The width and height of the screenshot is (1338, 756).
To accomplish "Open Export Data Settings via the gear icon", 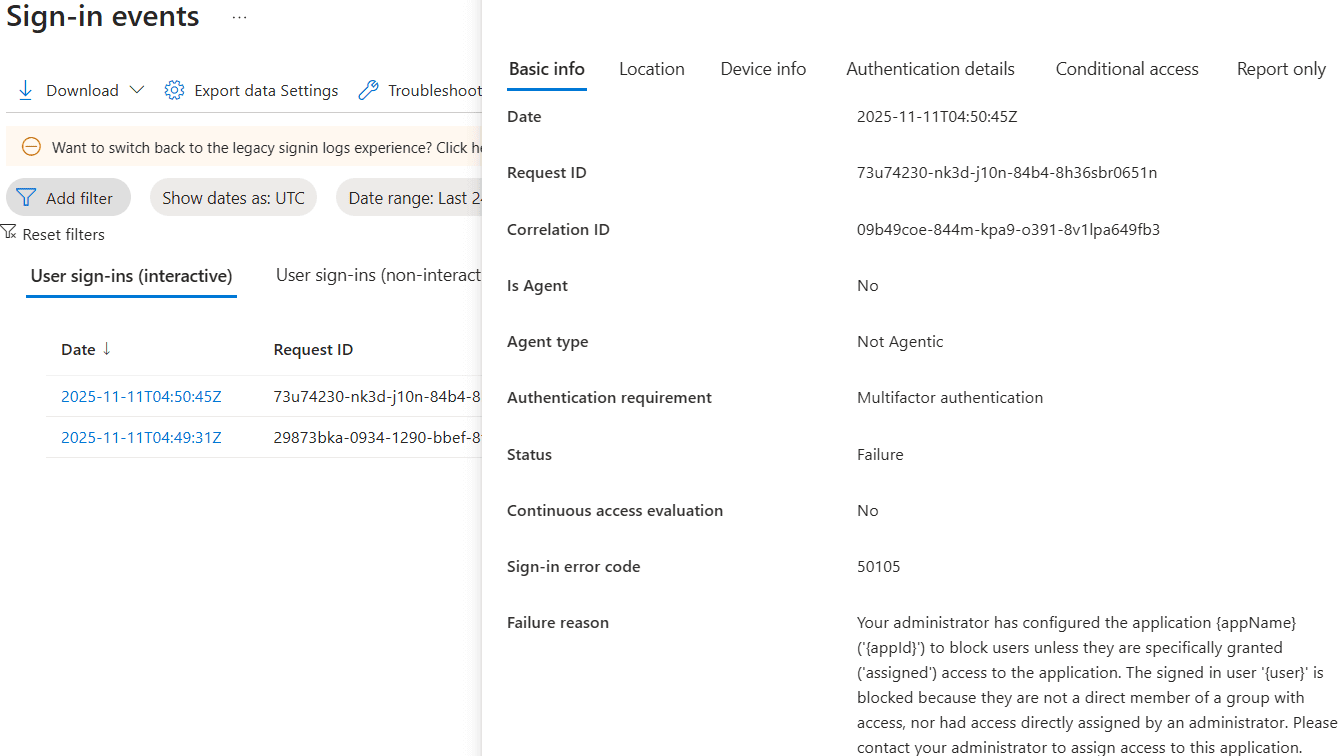I will click(173, 89).
